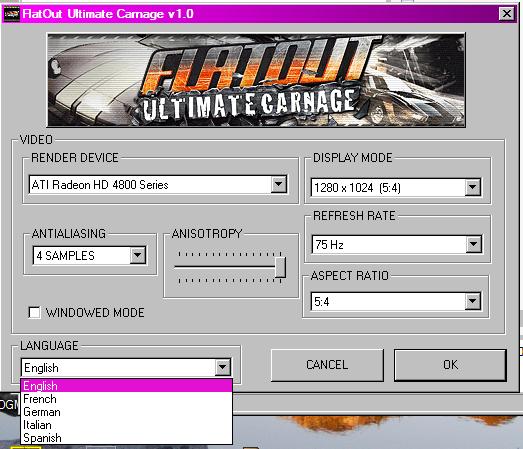This screenshot has height=449, width=523.
Task: Open the Render Device dropdown arrow
Action: [x=279, y=184]
